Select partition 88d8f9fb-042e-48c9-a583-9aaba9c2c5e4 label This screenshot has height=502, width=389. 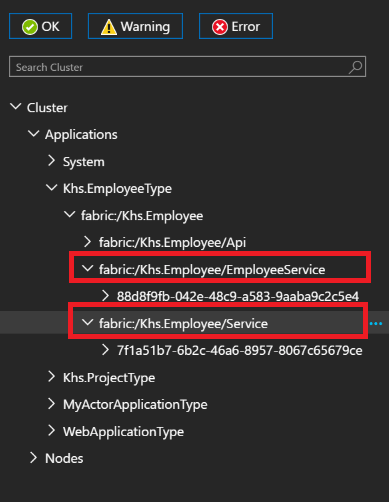238,296
